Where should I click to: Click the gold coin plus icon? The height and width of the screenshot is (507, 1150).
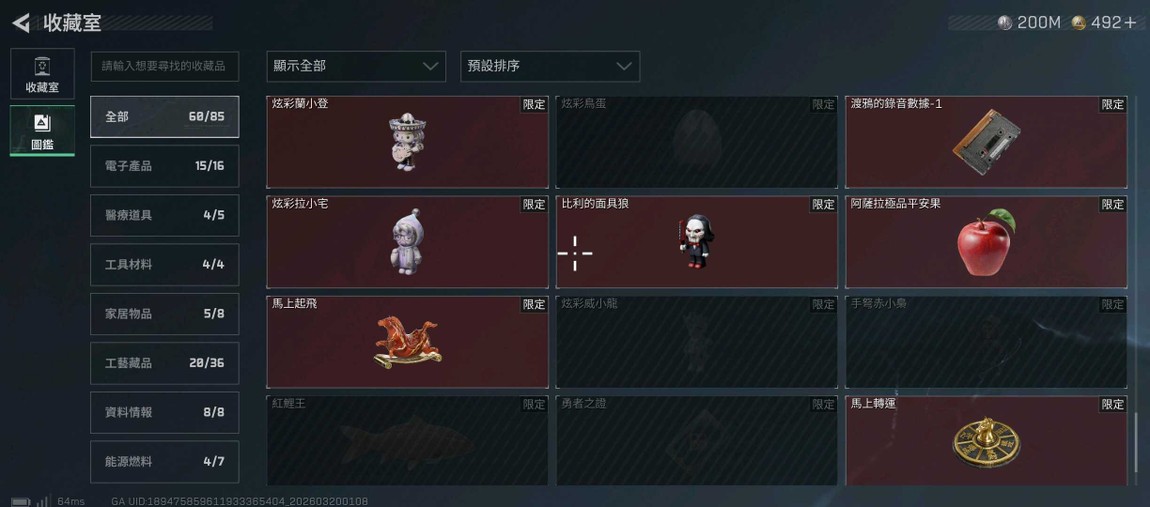click(1103, 23)
